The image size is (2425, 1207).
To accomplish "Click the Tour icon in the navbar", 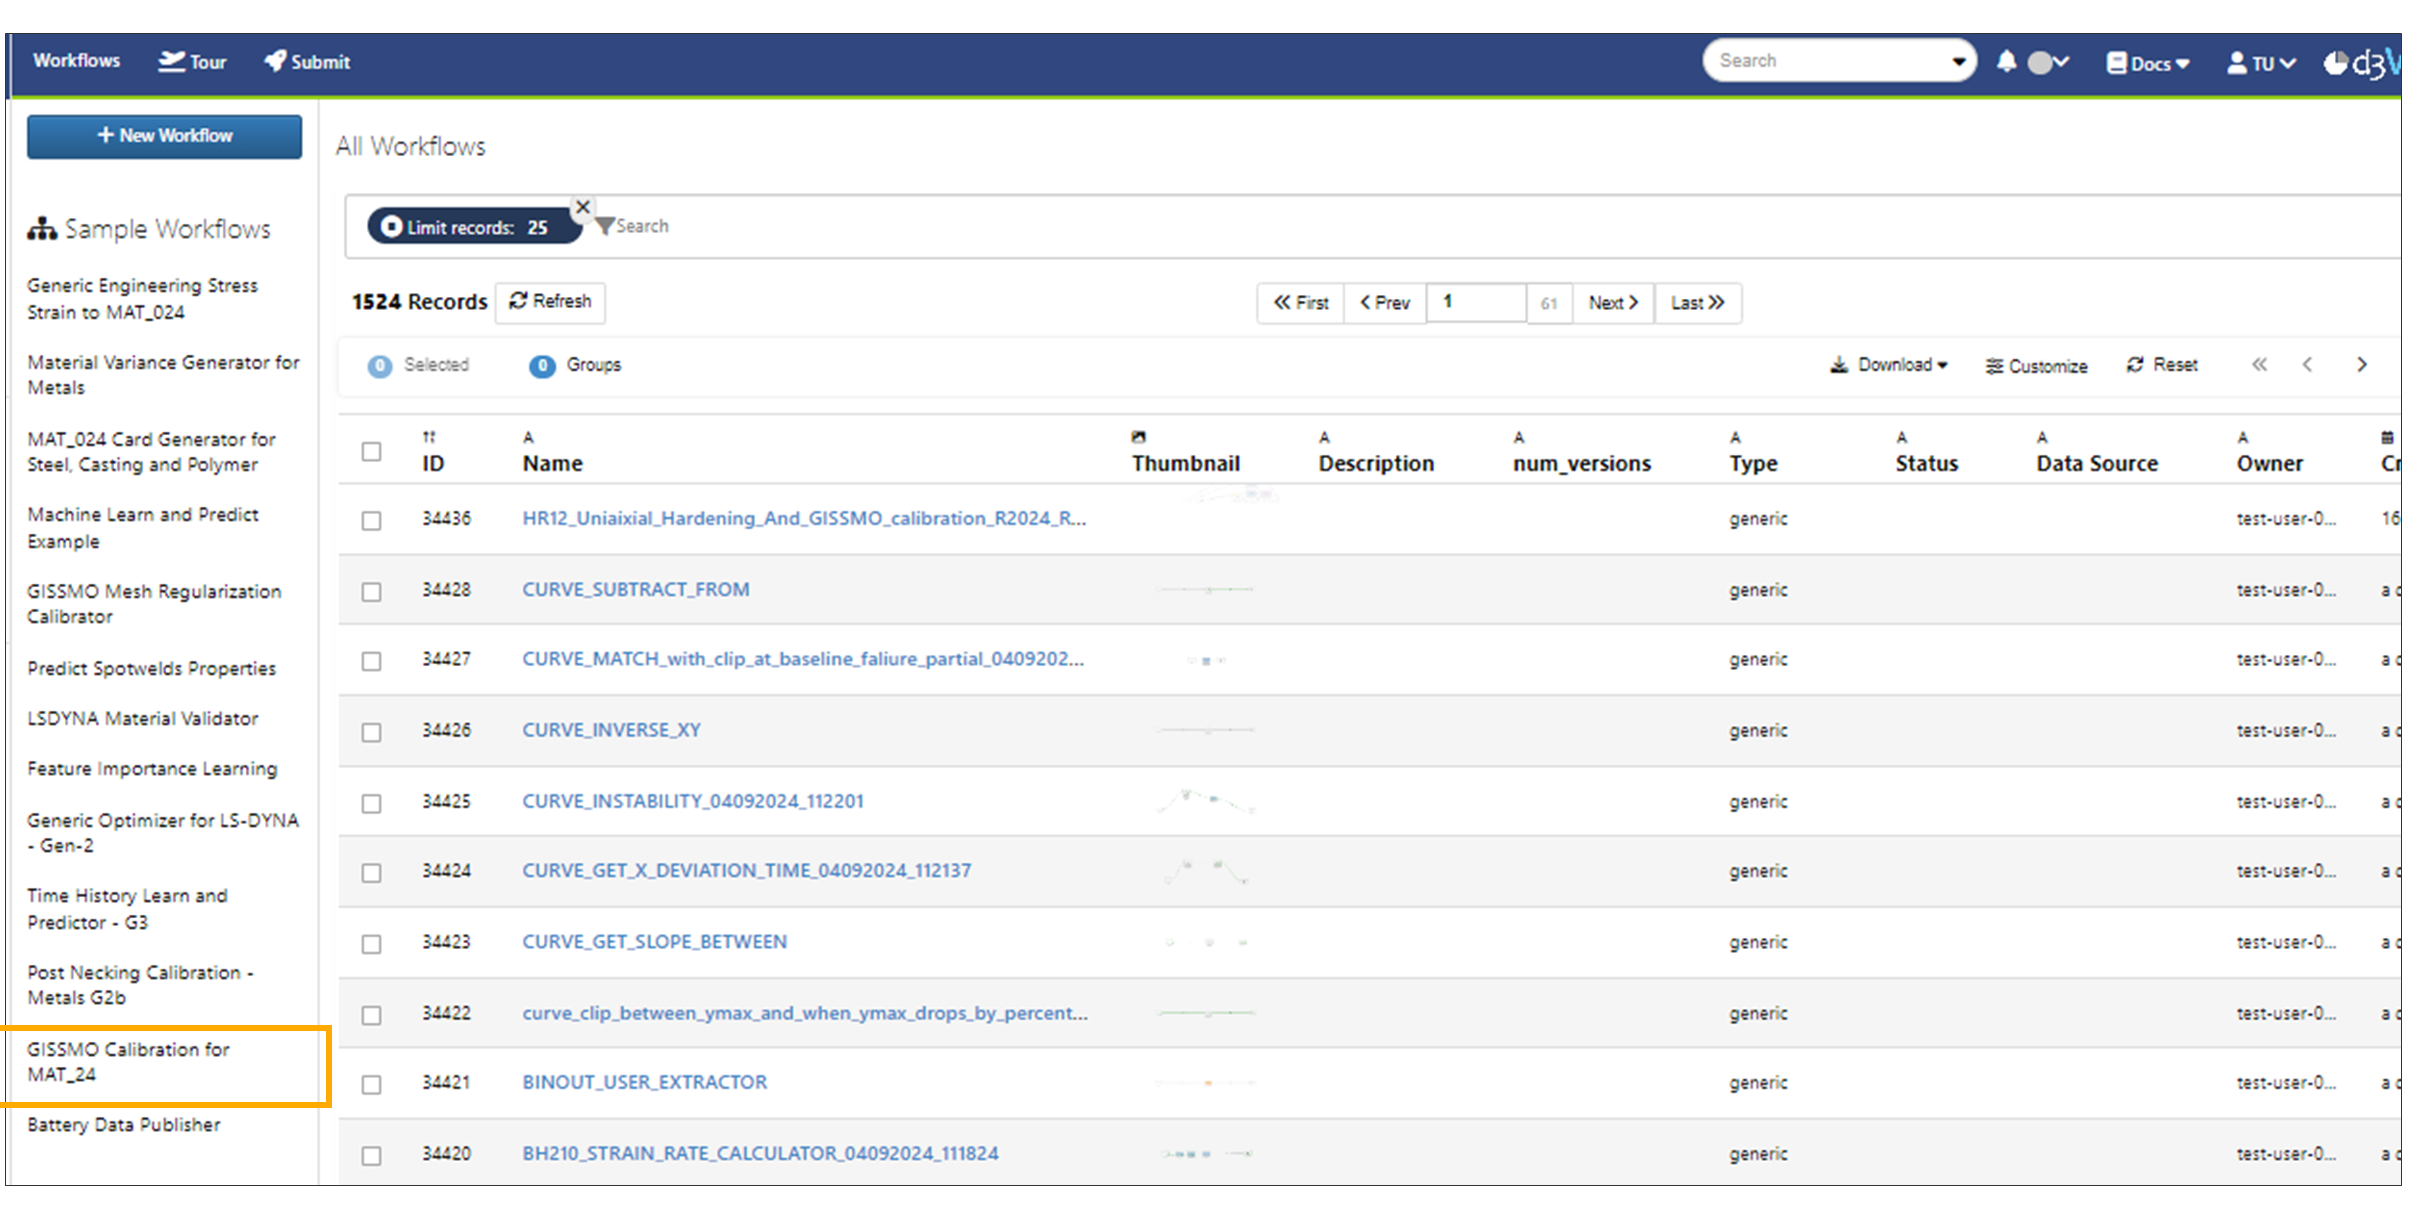I will 169,60.
